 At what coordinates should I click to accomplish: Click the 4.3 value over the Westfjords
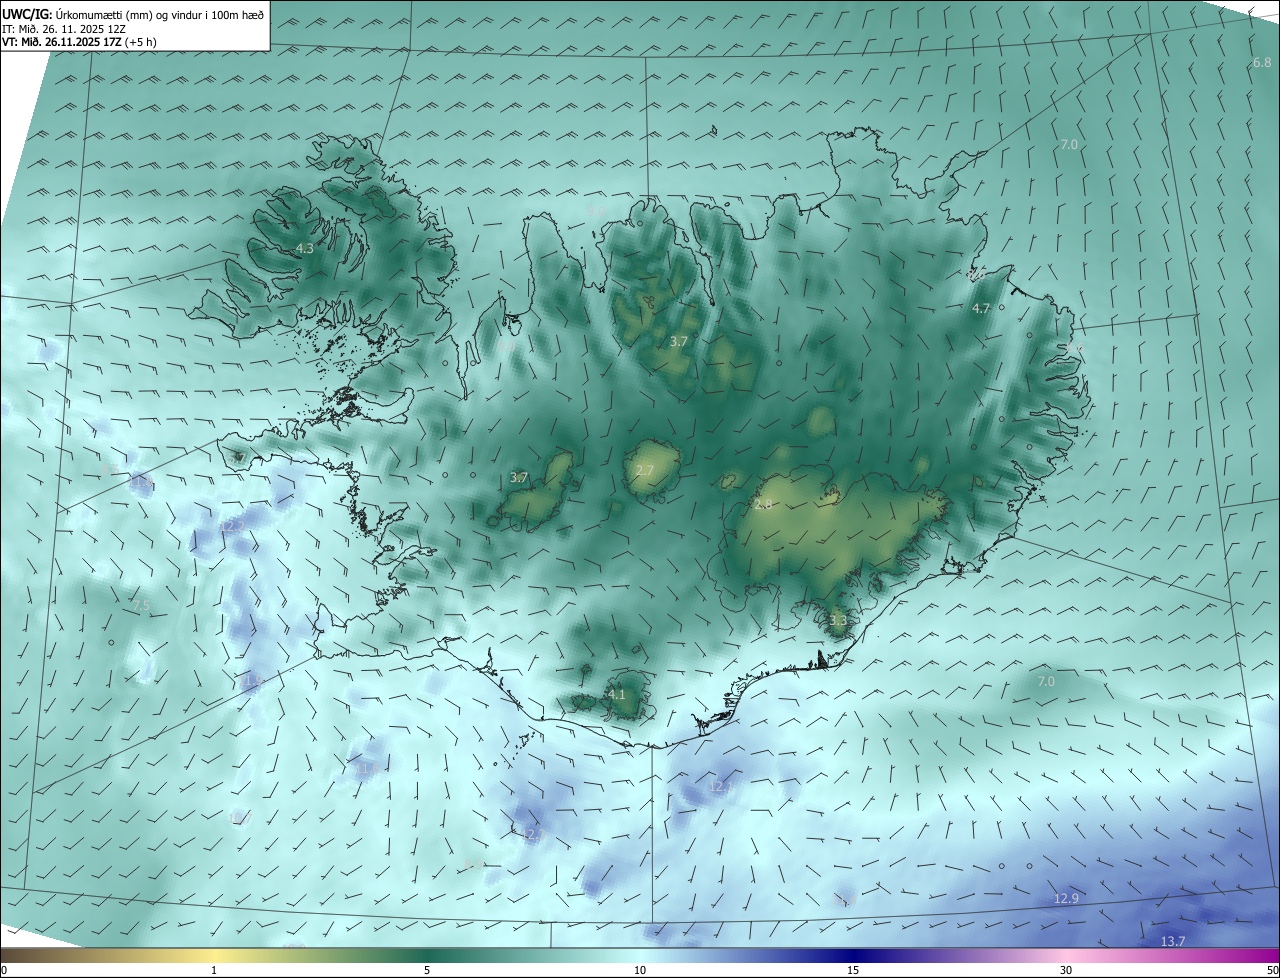(x=305, y=248)
